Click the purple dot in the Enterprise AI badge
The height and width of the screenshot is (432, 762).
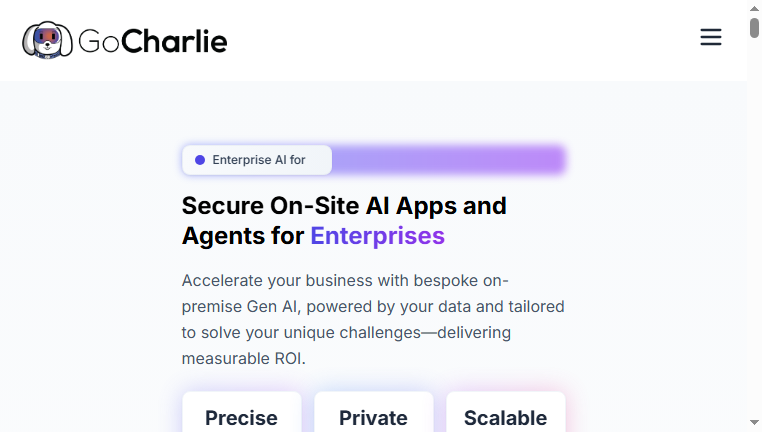coord(200,160)
